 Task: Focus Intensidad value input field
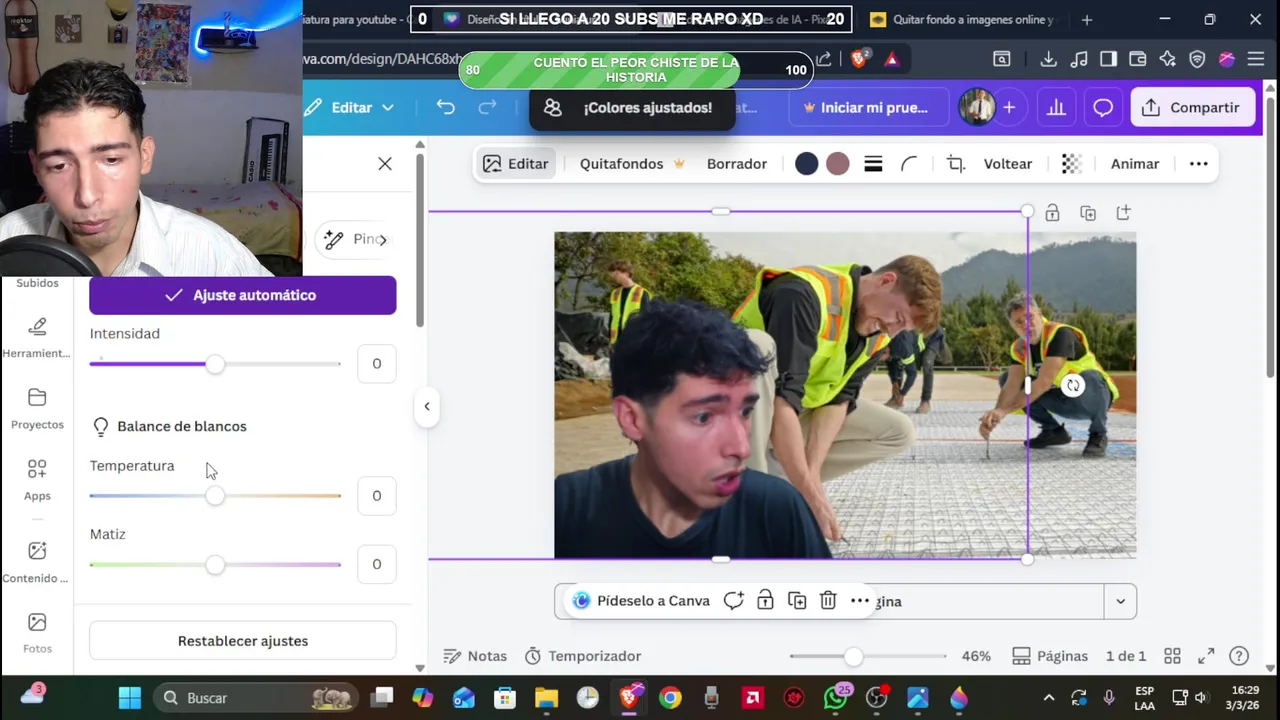(x=376, y=364)
